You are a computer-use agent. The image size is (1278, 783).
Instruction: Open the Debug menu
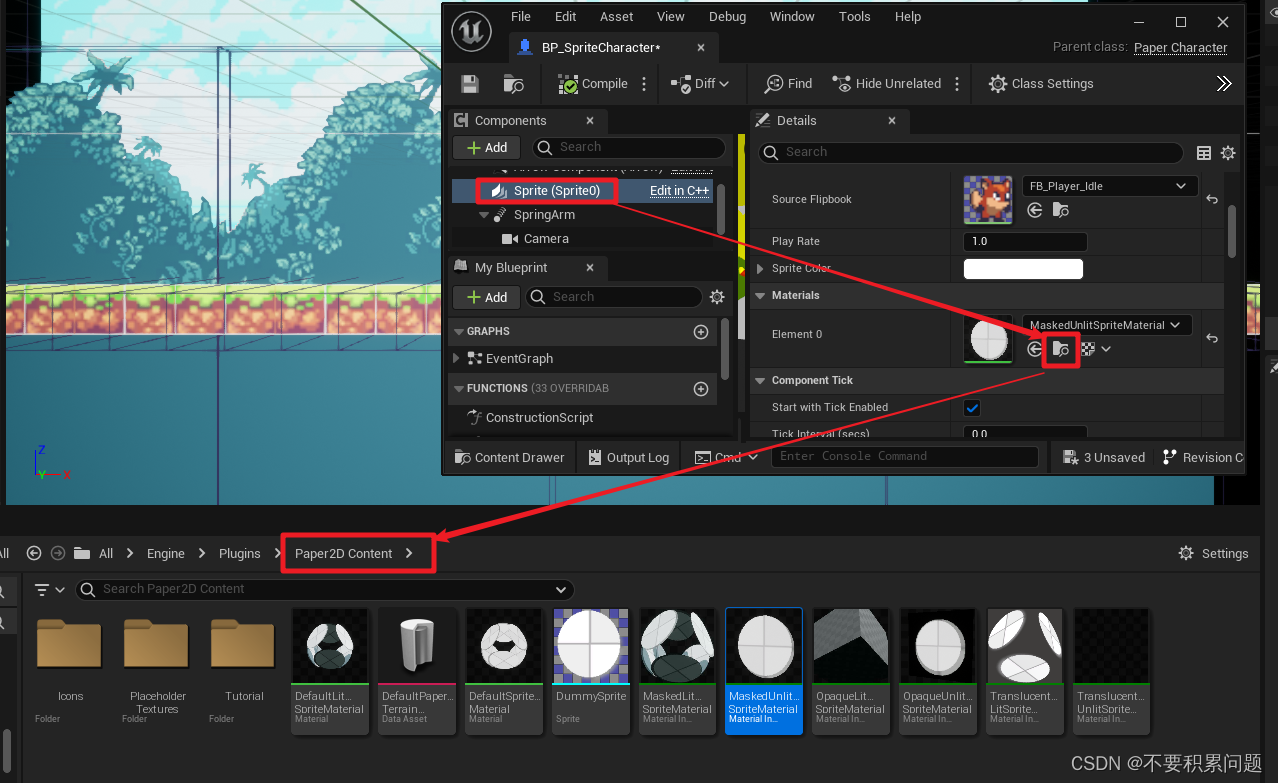[728, 16]
